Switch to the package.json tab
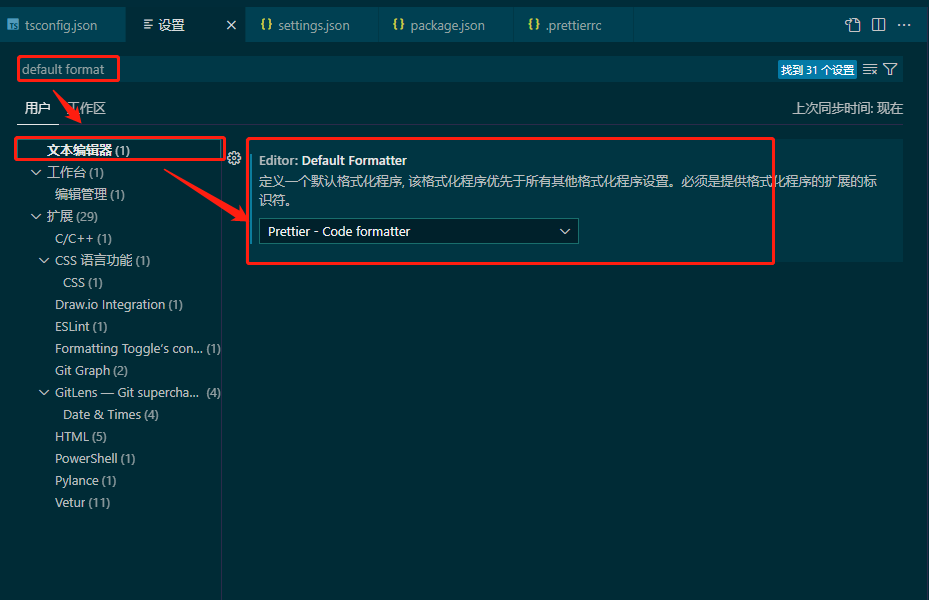Viewport: 929px width, 600px height. click(x=444, y=24)
